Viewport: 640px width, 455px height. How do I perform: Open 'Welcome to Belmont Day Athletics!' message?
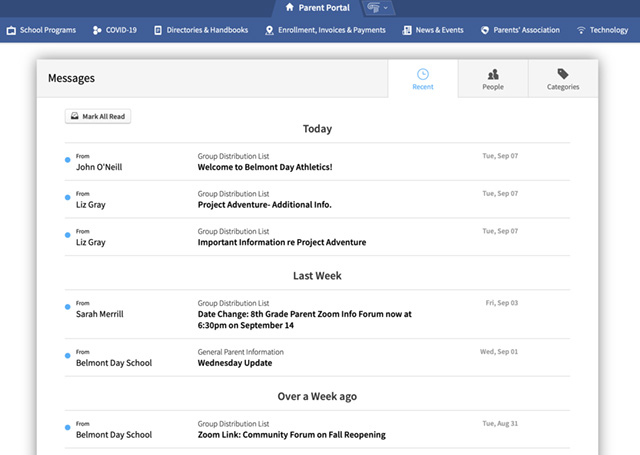pos(264,167)
